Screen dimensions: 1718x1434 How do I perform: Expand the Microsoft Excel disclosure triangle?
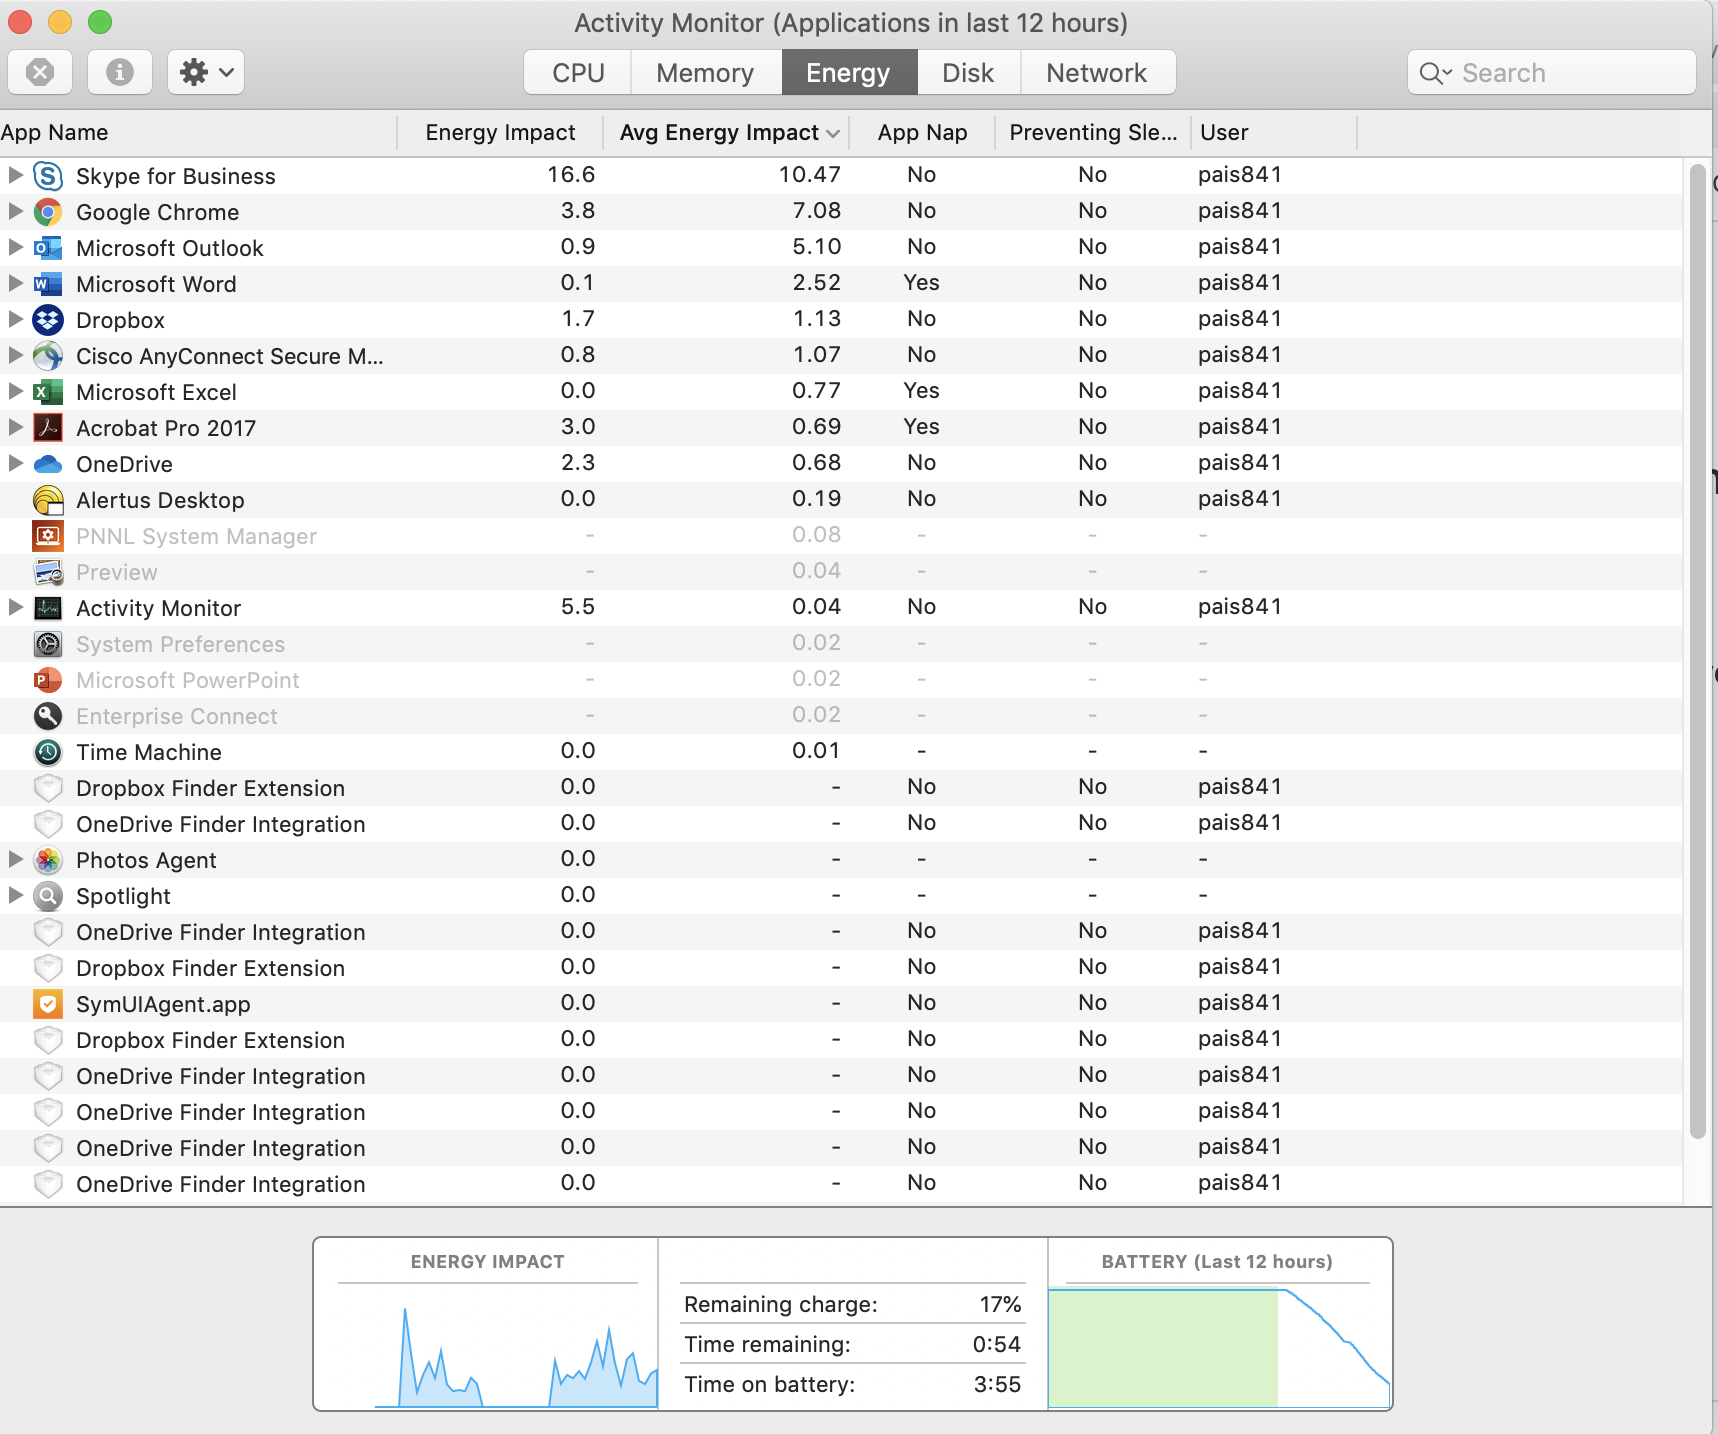pos(15,391)
